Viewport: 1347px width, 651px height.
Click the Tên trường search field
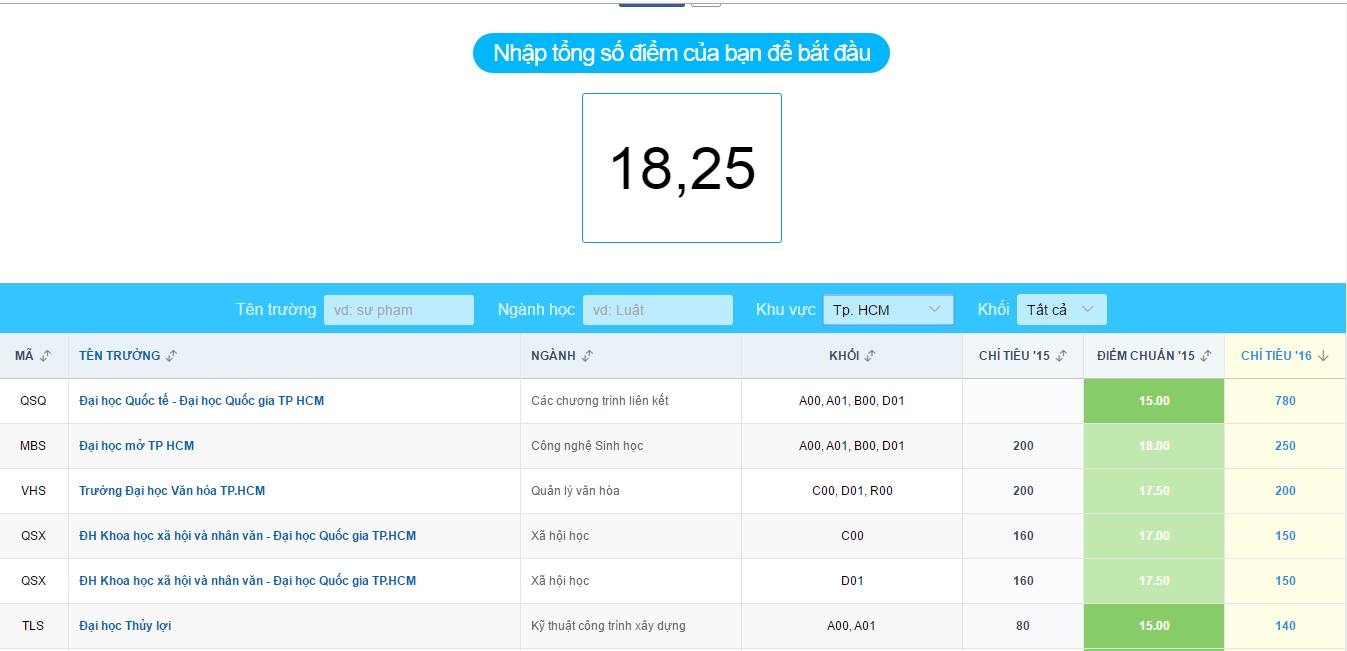(x=399, y=309)
